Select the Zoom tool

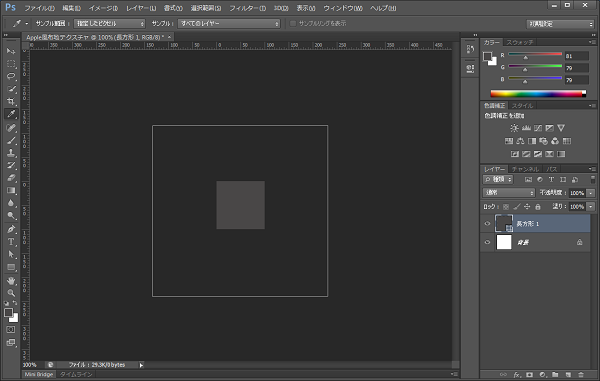point(11,293)
